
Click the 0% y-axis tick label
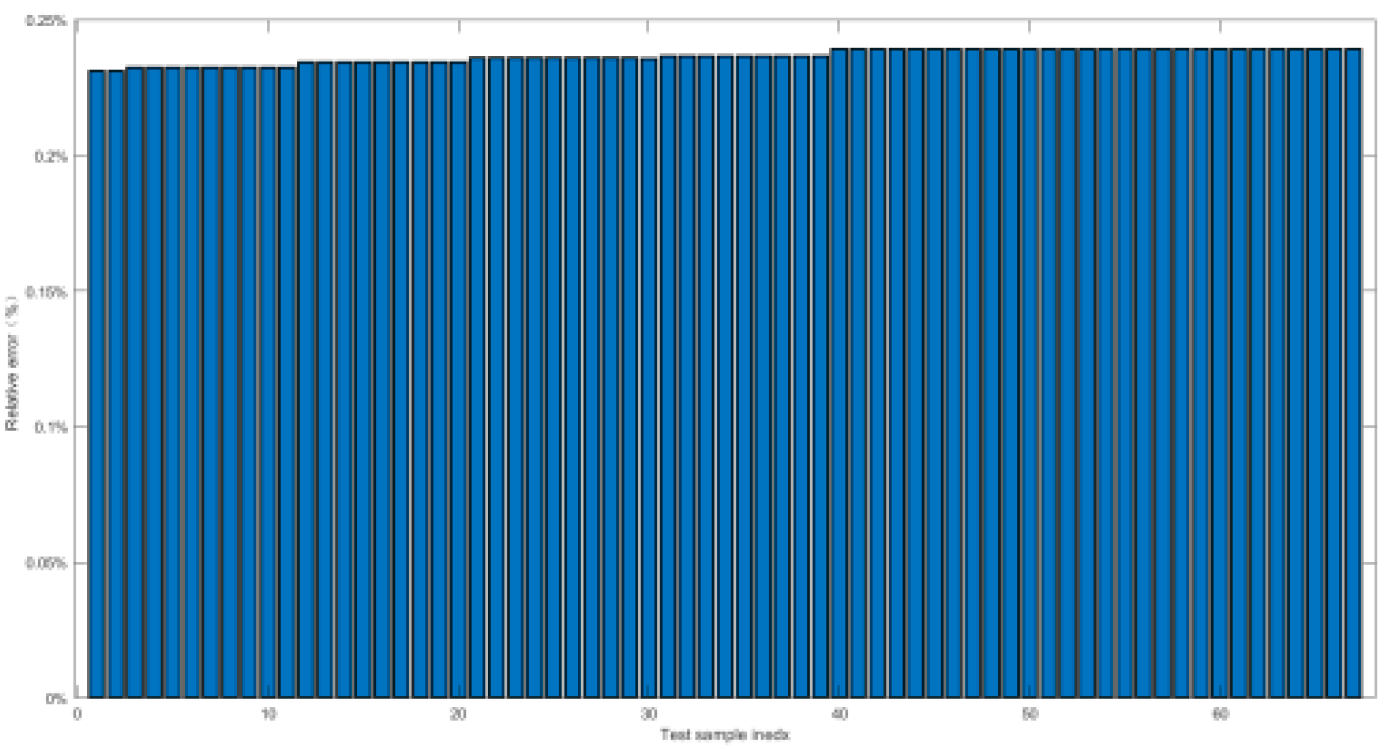(58, 698)
